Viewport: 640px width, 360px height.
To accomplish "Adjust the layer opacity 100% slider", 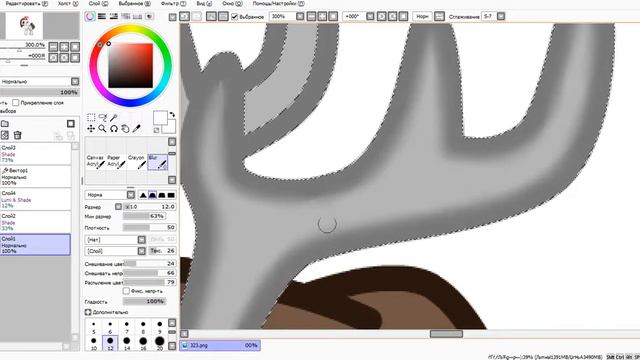I will click(x=40, y=92).
